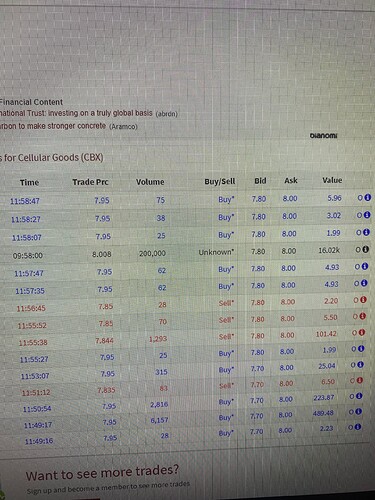Click the red info icon on the 11:51:12 sell row
Screen dimensions: 375x500
click(359, 380)
